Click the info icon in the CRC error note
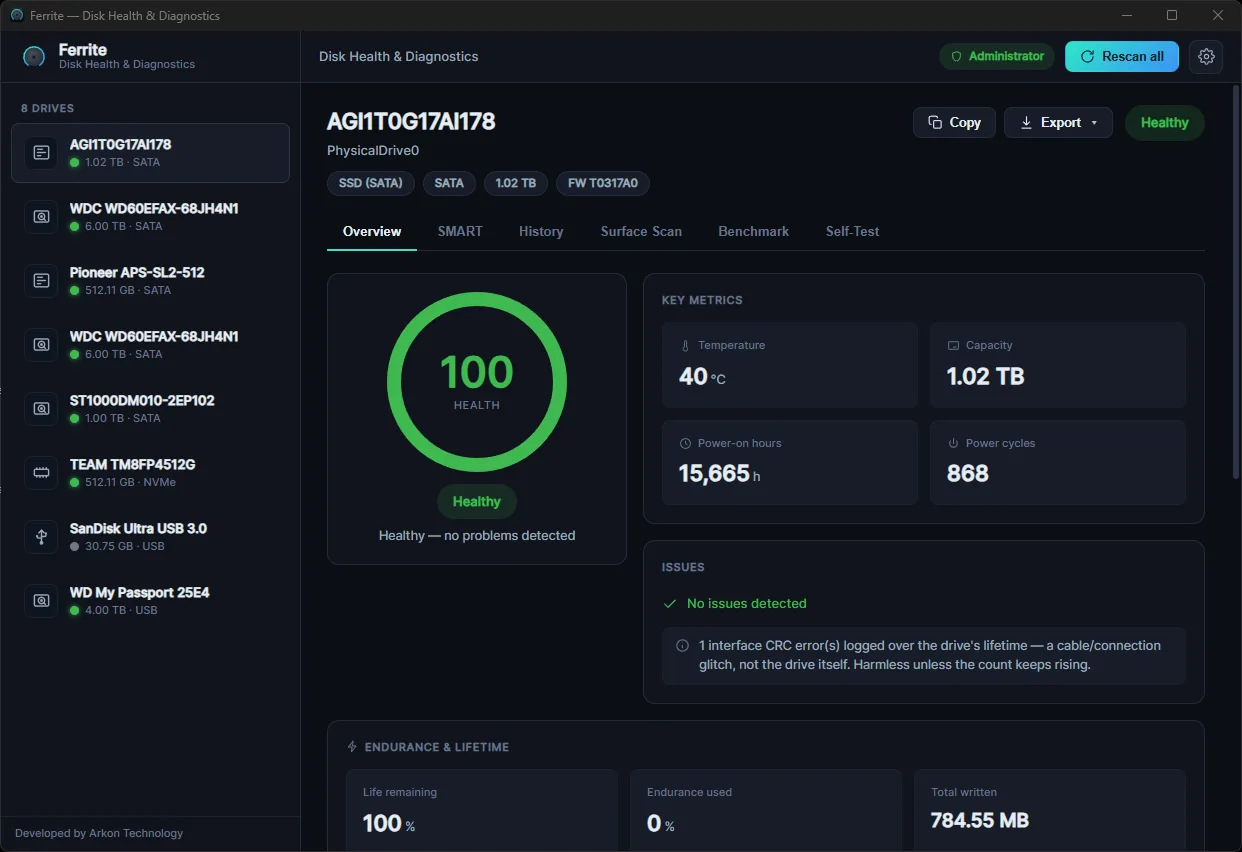This screenshot has width=1242, height=852. 683,646
